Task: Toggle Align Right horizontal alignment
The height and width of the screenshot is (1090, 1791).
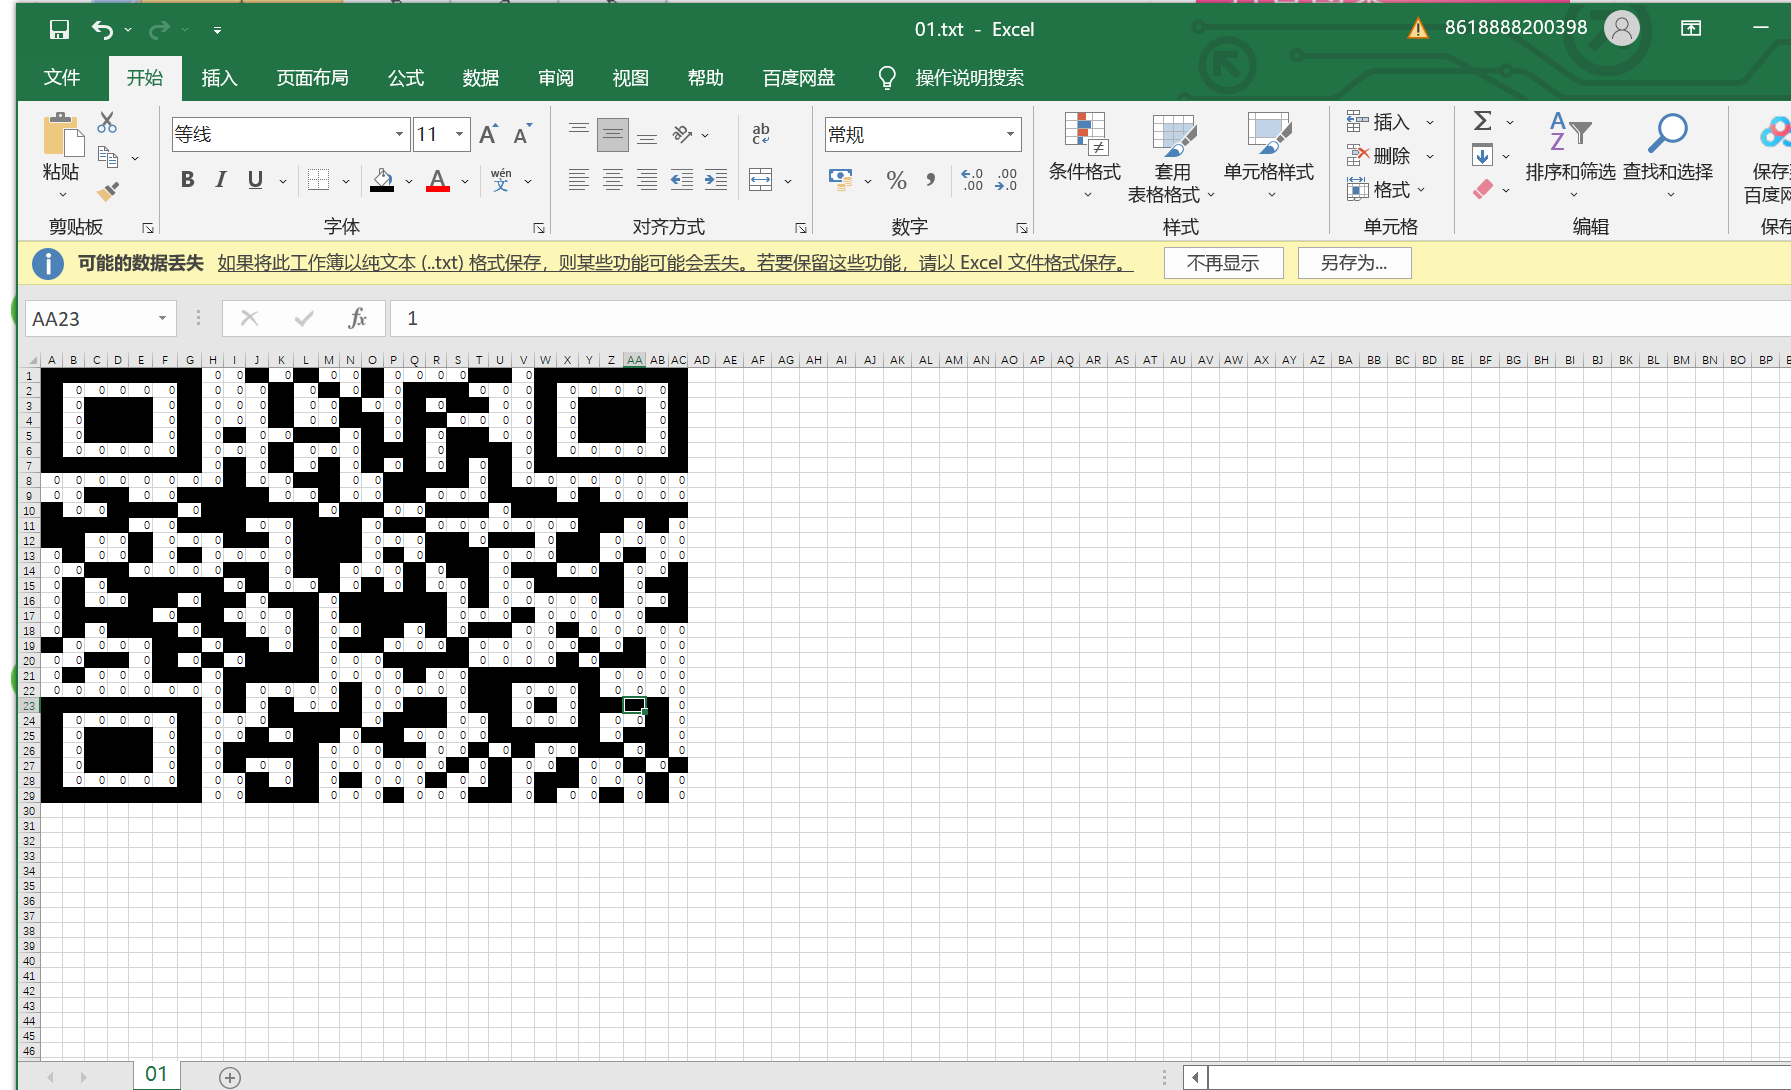Action: click(647, 180)
